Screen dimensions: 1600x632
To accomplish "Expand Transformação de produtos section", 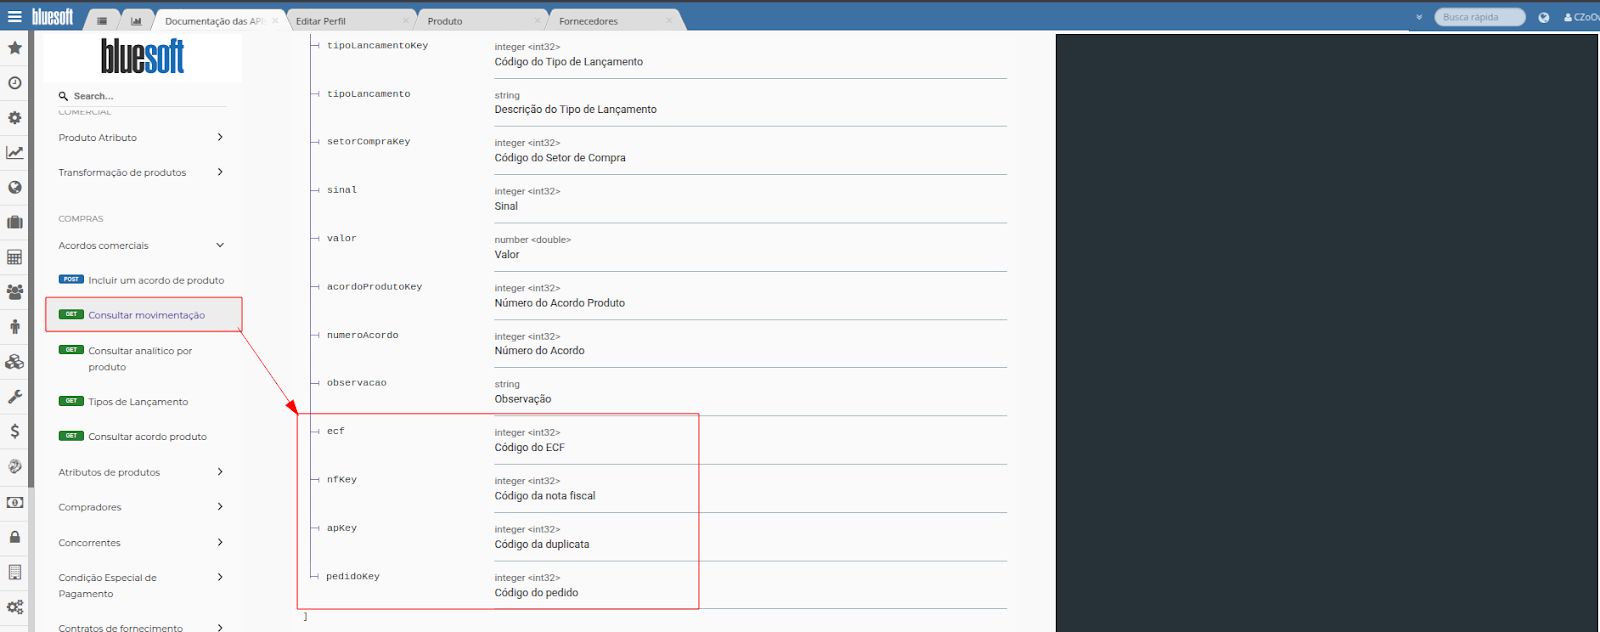I will [x=141, y=172].
